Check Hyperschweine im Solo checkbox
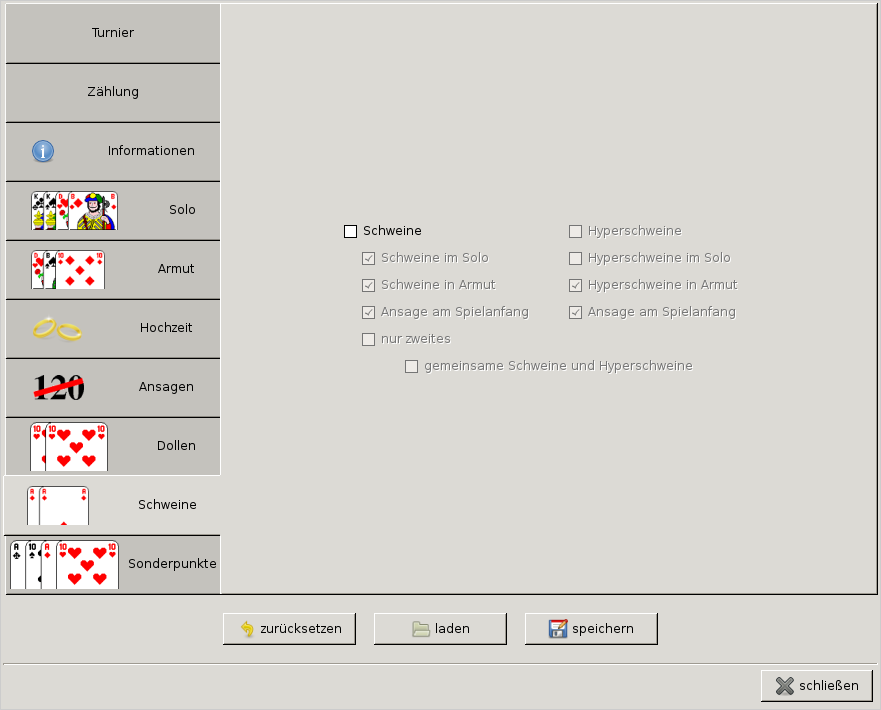This screenshot has width=881, height=710. pos(575,258)
